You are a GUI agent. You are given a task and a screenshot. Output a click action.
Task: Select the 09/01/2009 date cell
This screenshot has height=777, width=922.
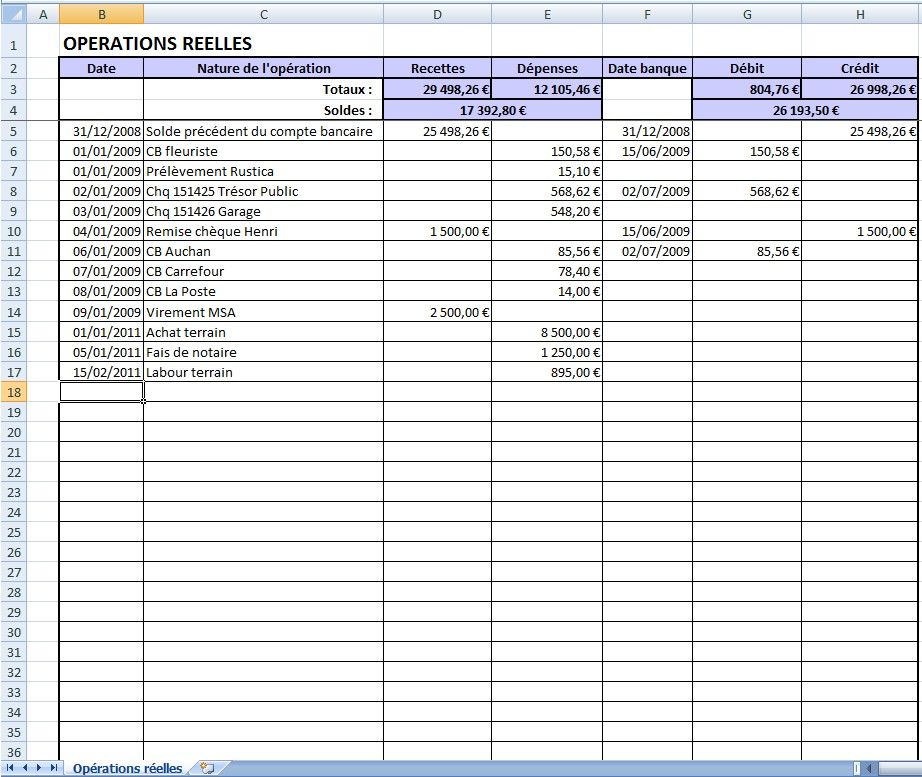(101, 312)
